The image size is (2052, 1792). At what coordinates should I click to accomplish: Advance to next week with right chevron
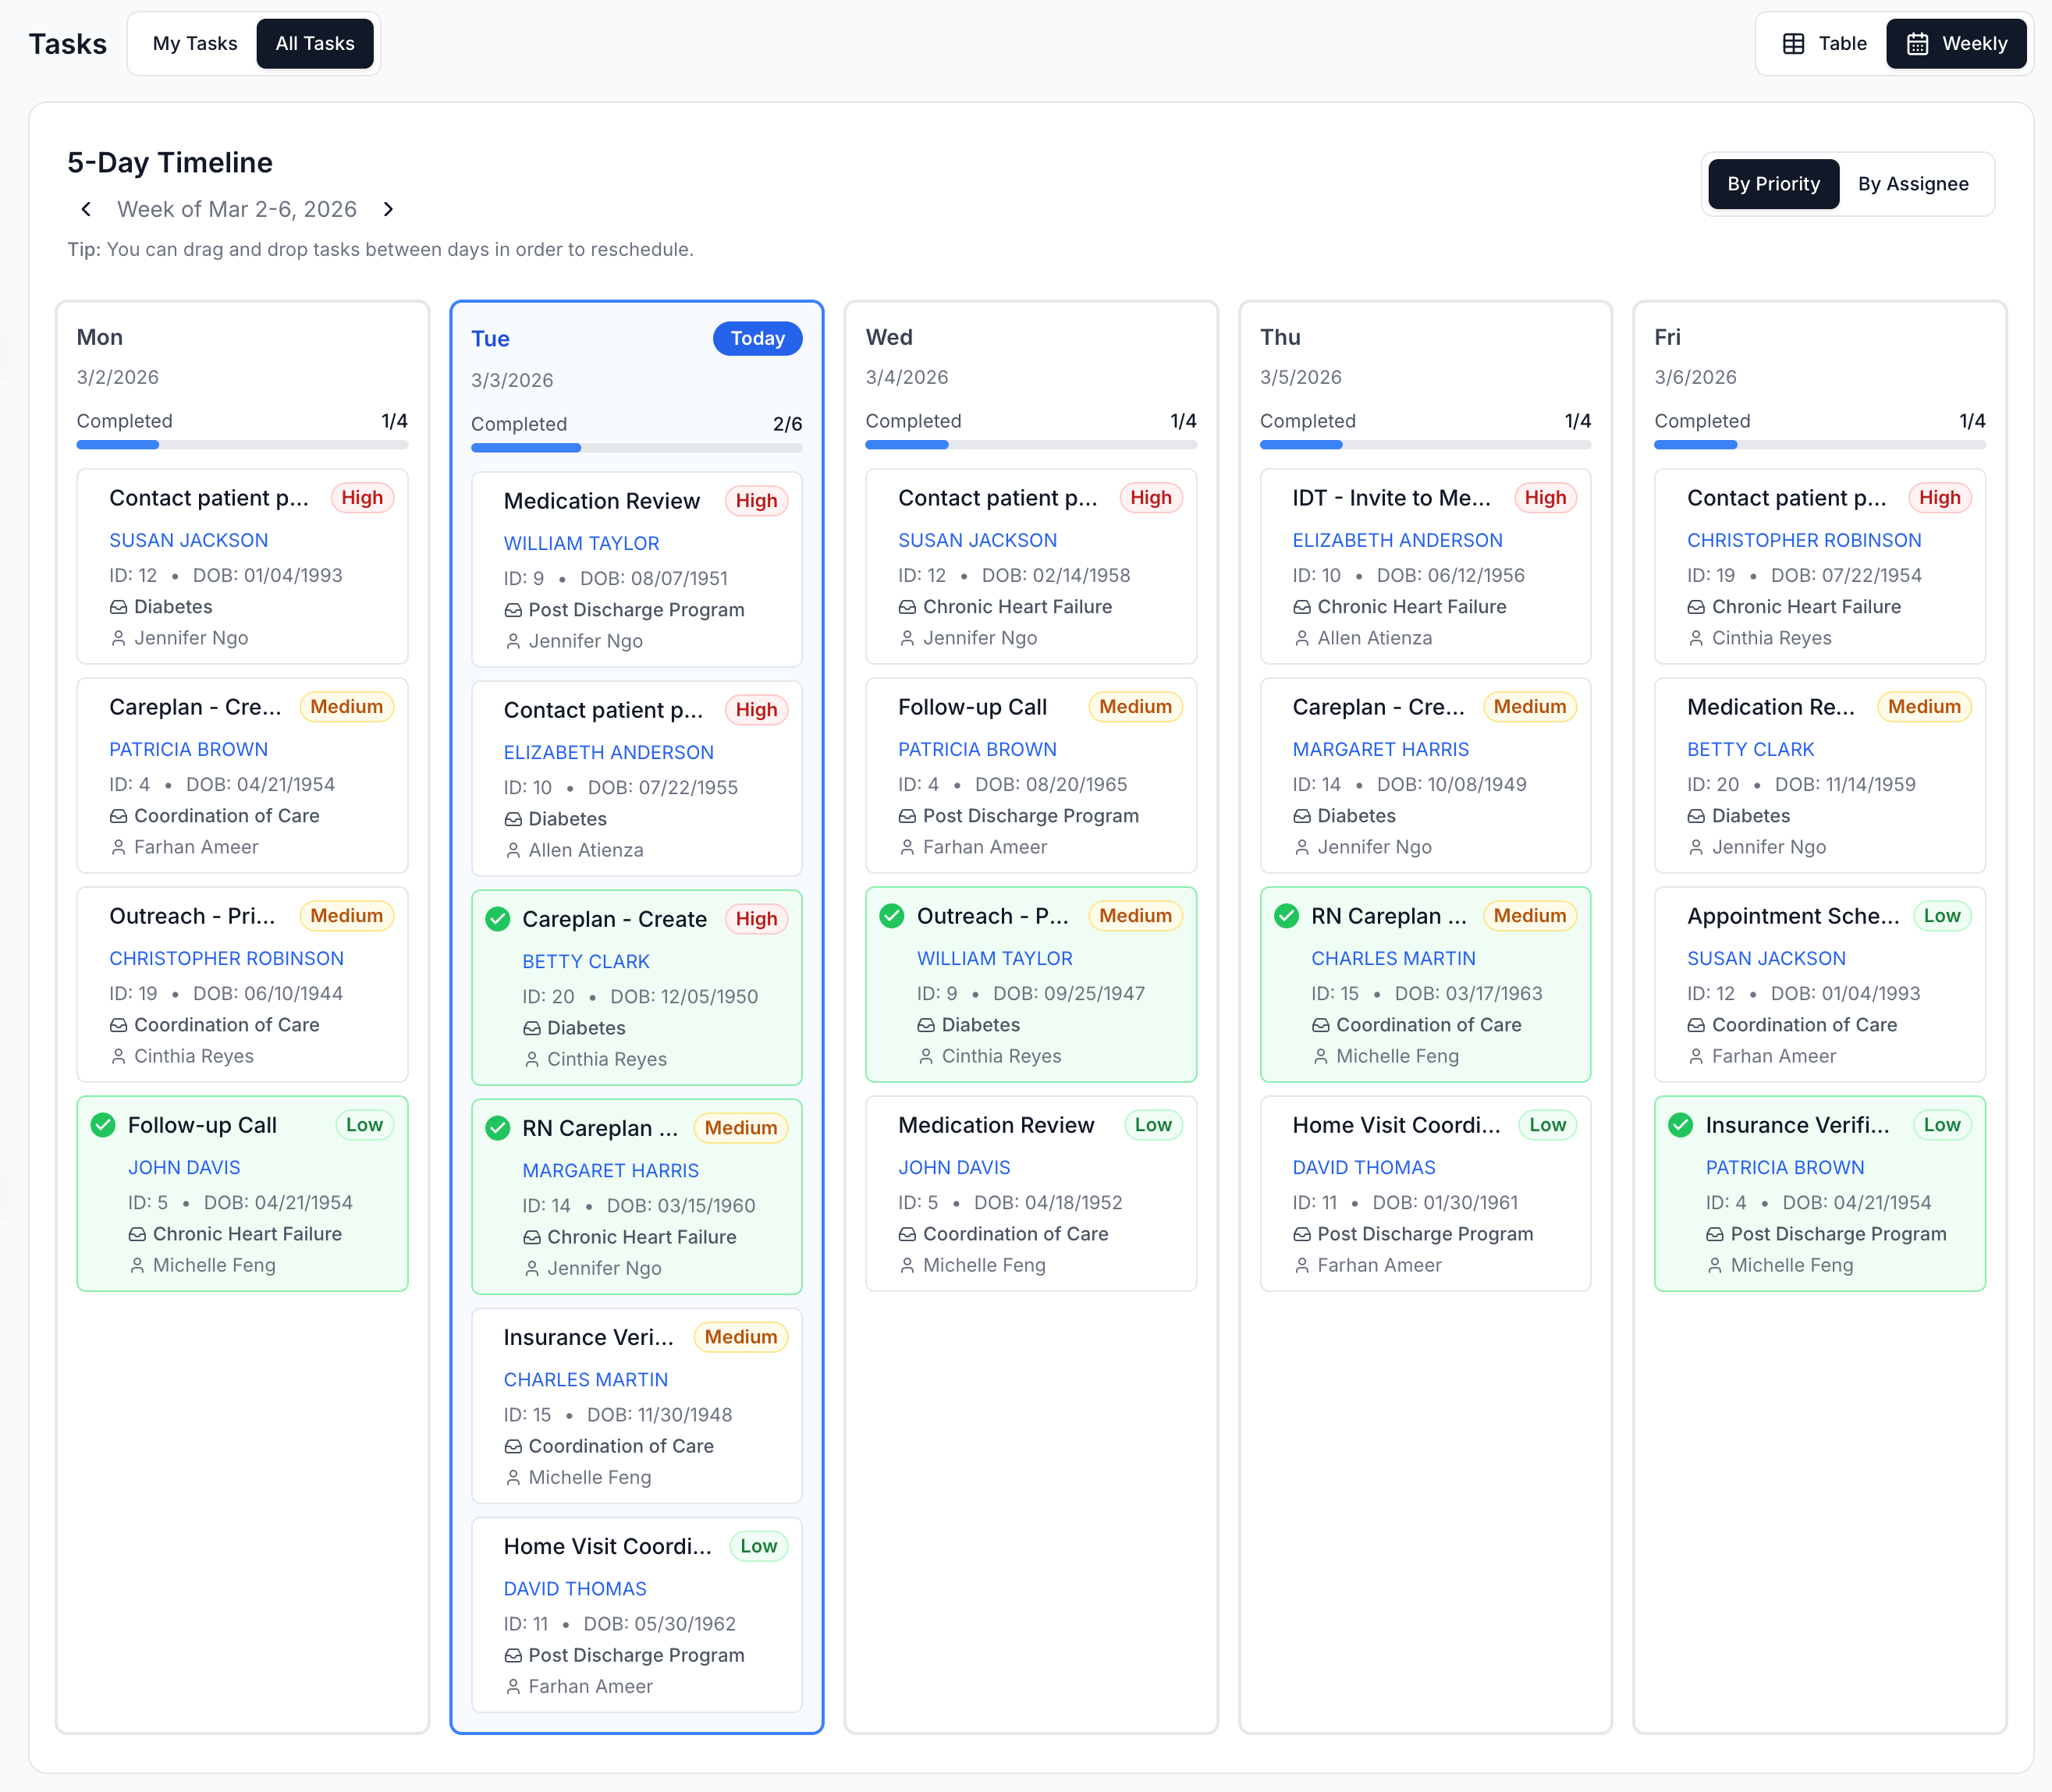coord(389,209)
